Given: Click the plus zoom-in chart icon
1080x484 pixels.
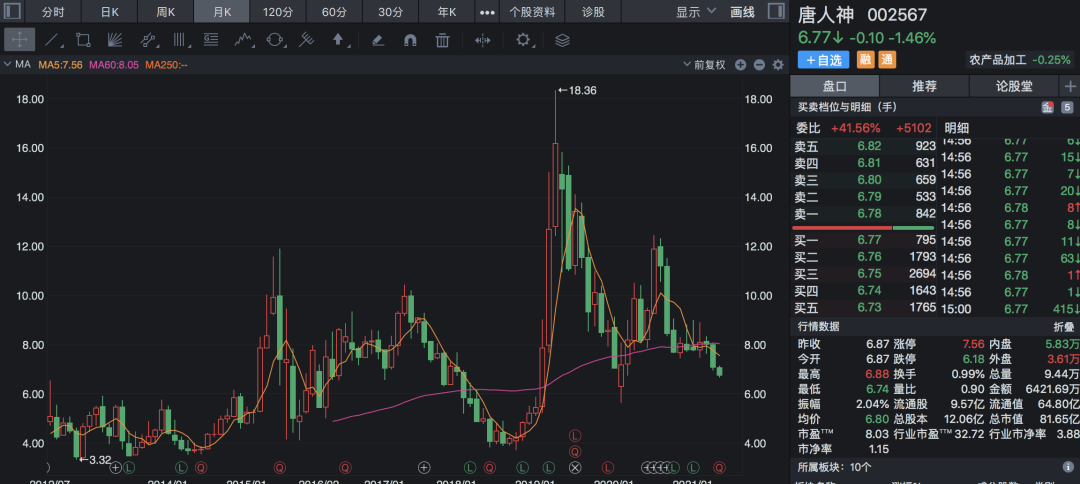Looking at the screenshot, I should coord(740,65).
